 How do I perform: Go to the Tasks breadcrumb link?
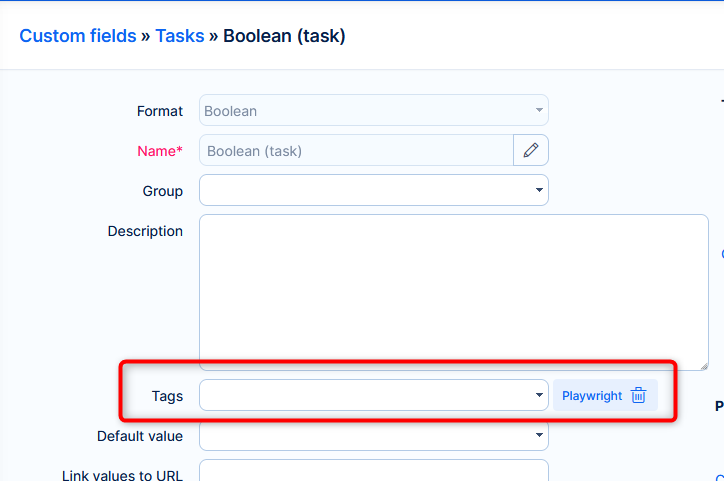coord(179,36)
